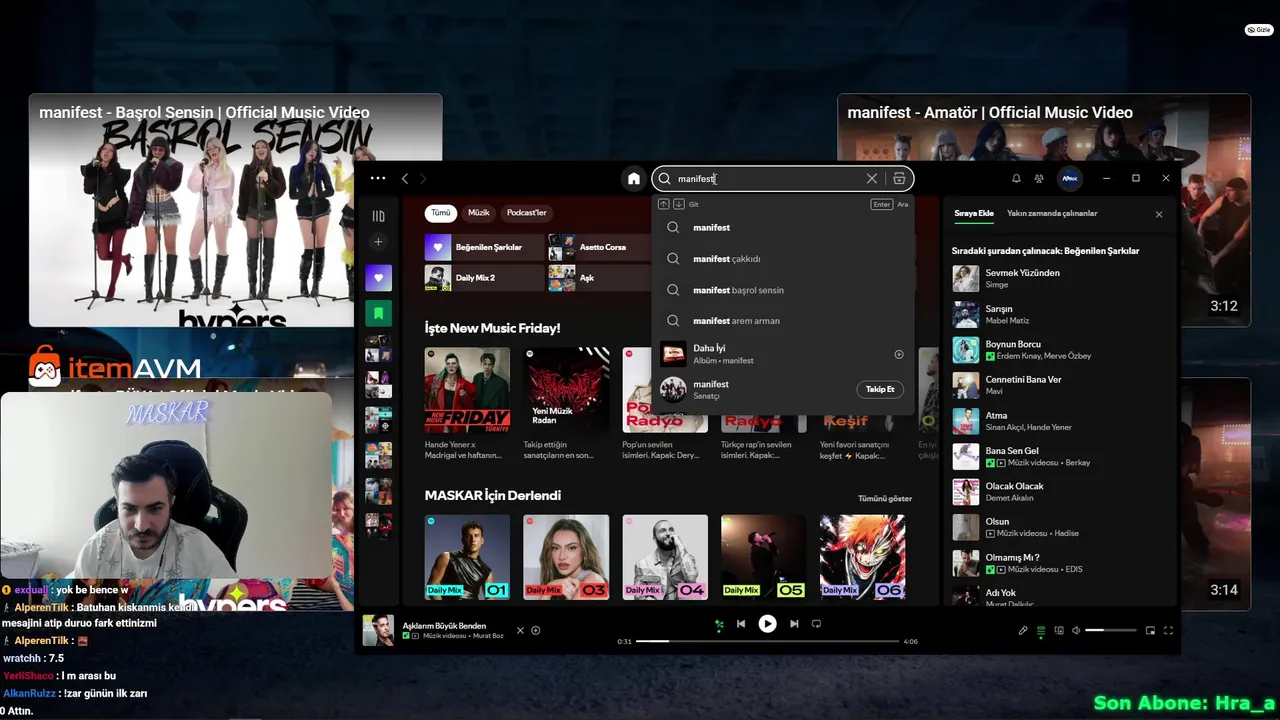Viewport: 1280px width, 720px height.
Task: Open the Daily Mix 05 card
Action: click(764, 557)
